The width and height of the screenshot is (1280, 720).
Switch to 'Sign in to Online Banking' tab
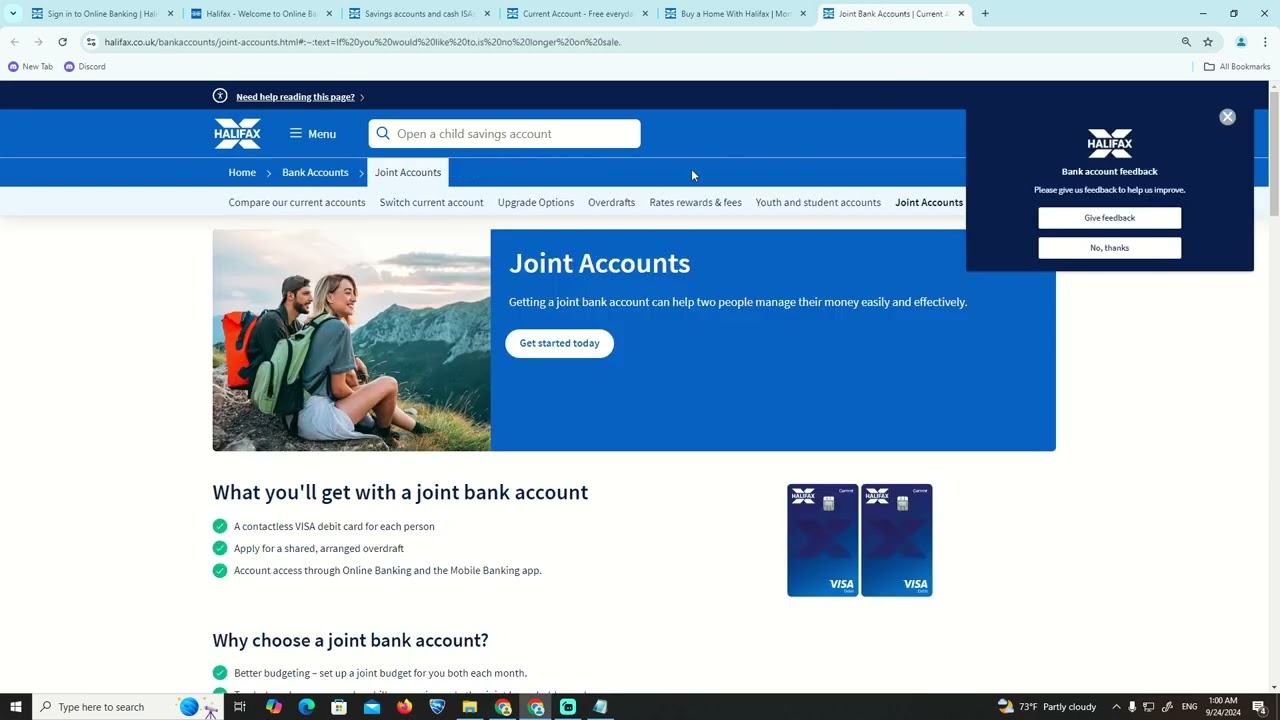tap(103, 14)
